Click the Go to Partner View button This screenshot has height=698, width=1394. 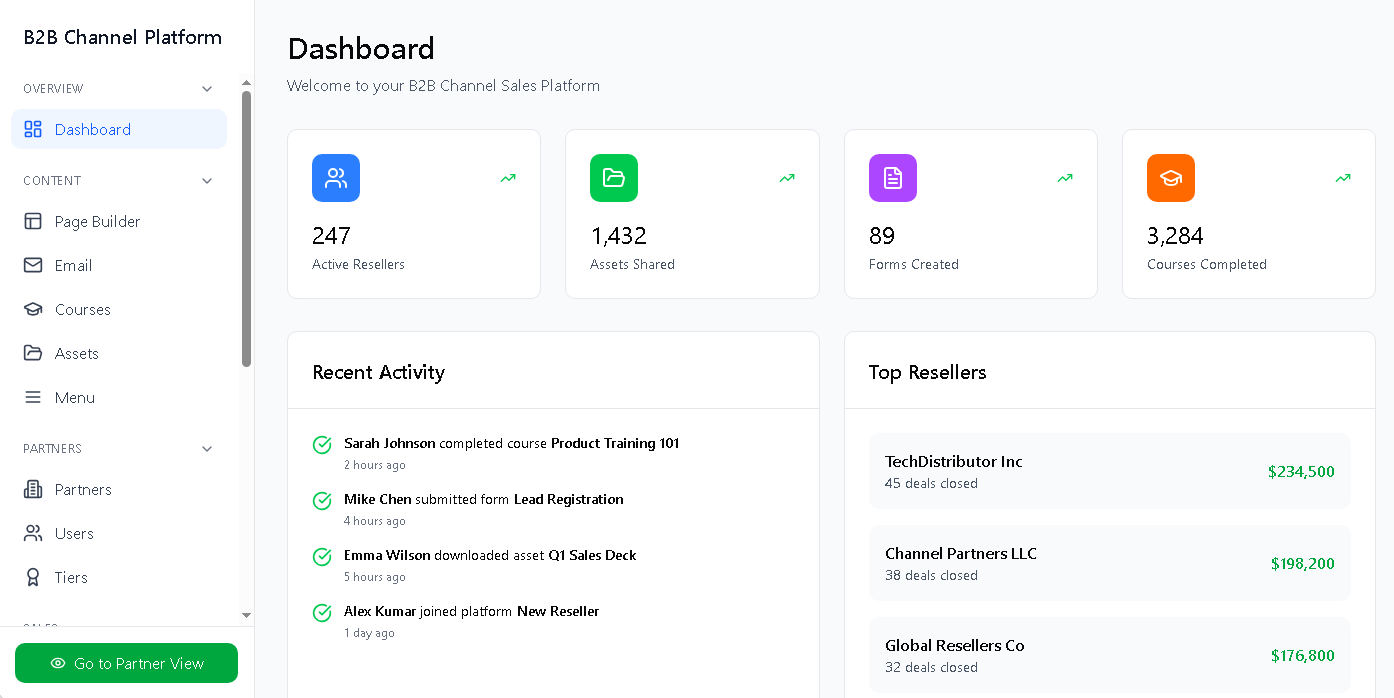point(126,663)
